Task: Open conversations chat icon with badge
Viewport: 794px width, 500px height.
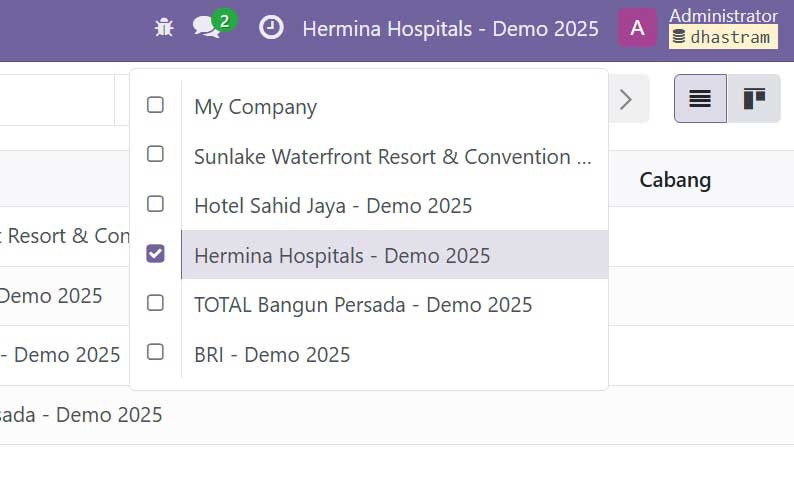Action: 214,24
